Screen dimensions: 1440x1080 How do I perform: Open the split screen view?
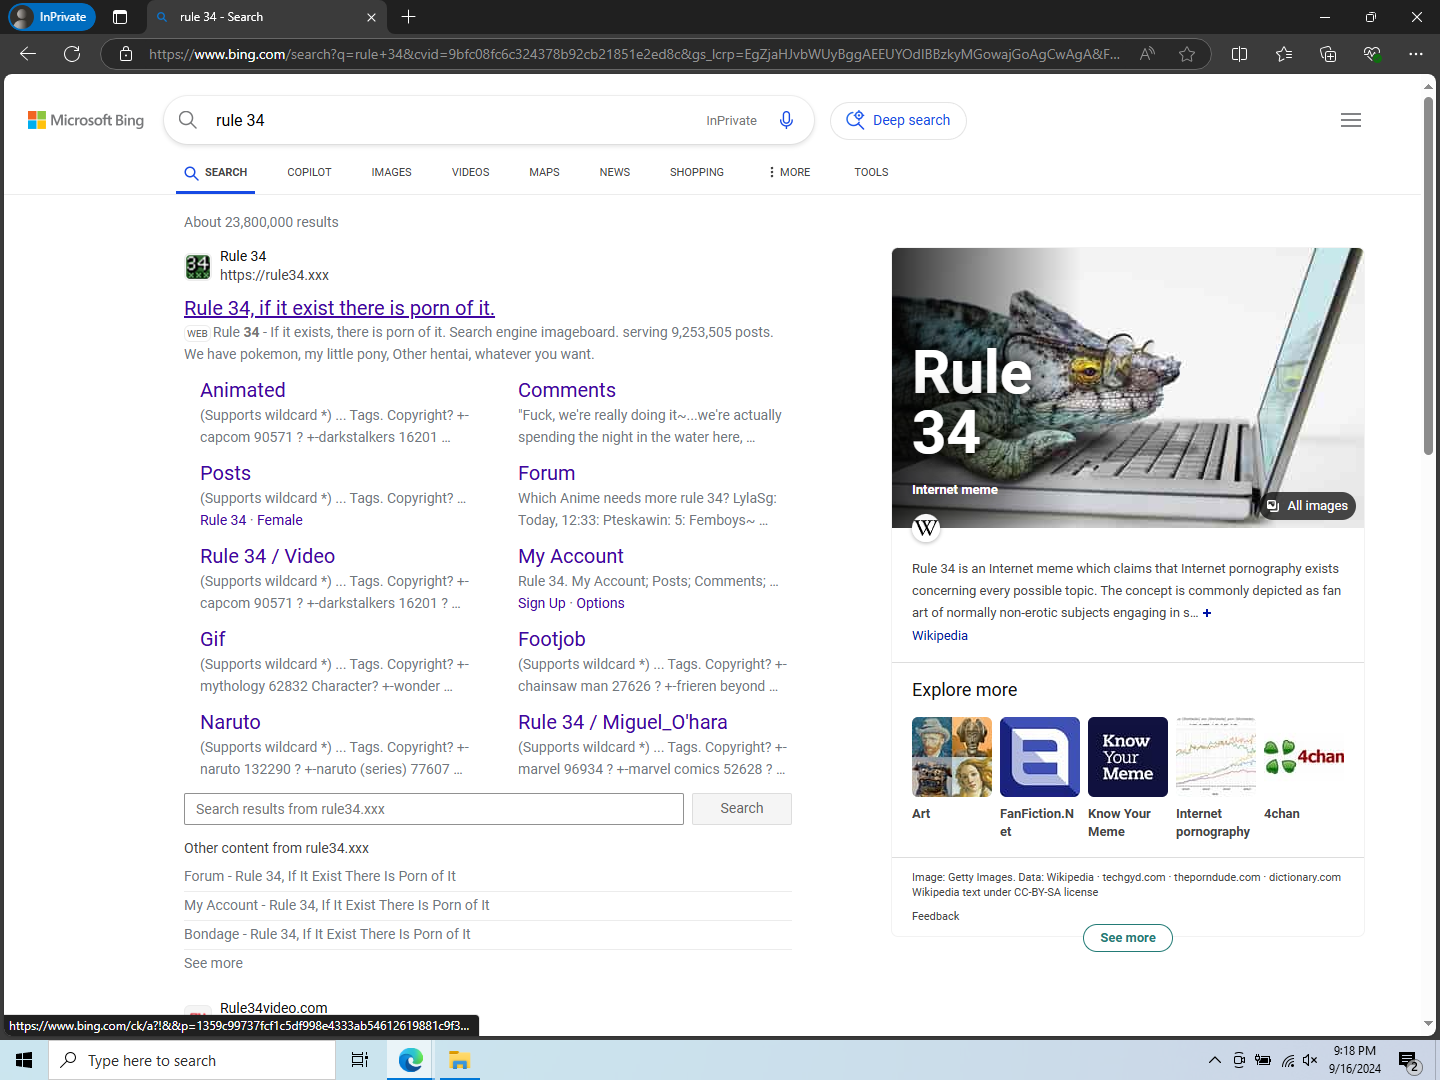[x=1240, y=54]
